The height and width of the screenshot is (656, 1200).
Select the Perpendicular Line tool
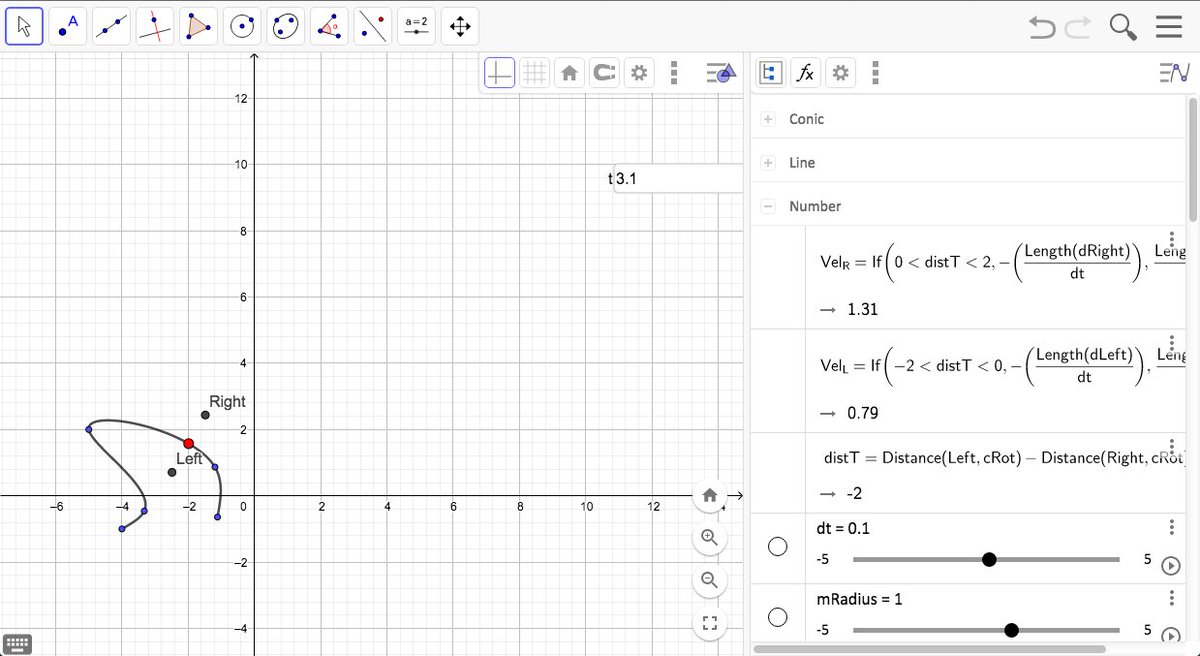[155, 27]
